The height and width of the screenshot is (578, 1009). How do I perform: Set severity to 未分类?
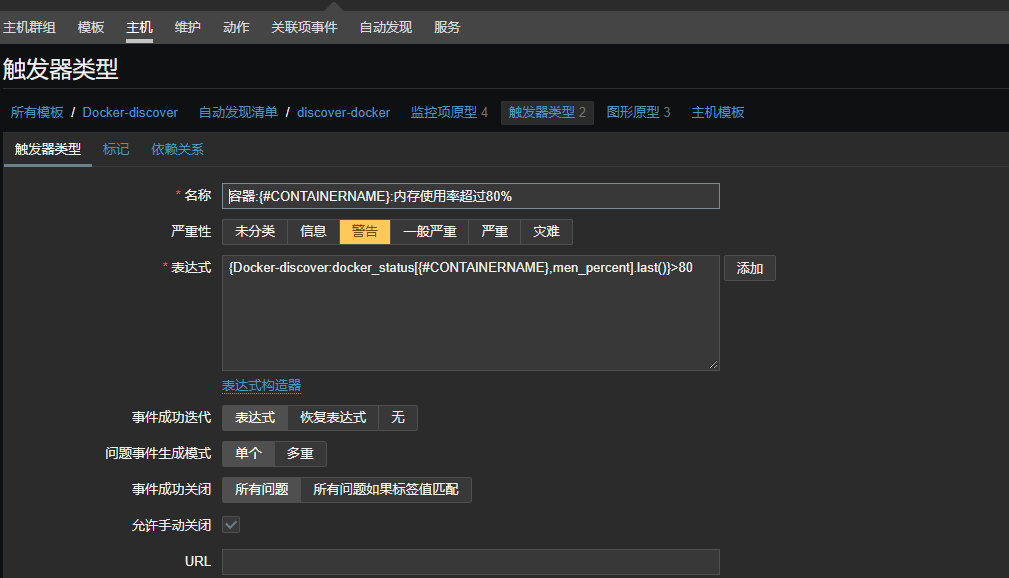[x=255, y=232]
